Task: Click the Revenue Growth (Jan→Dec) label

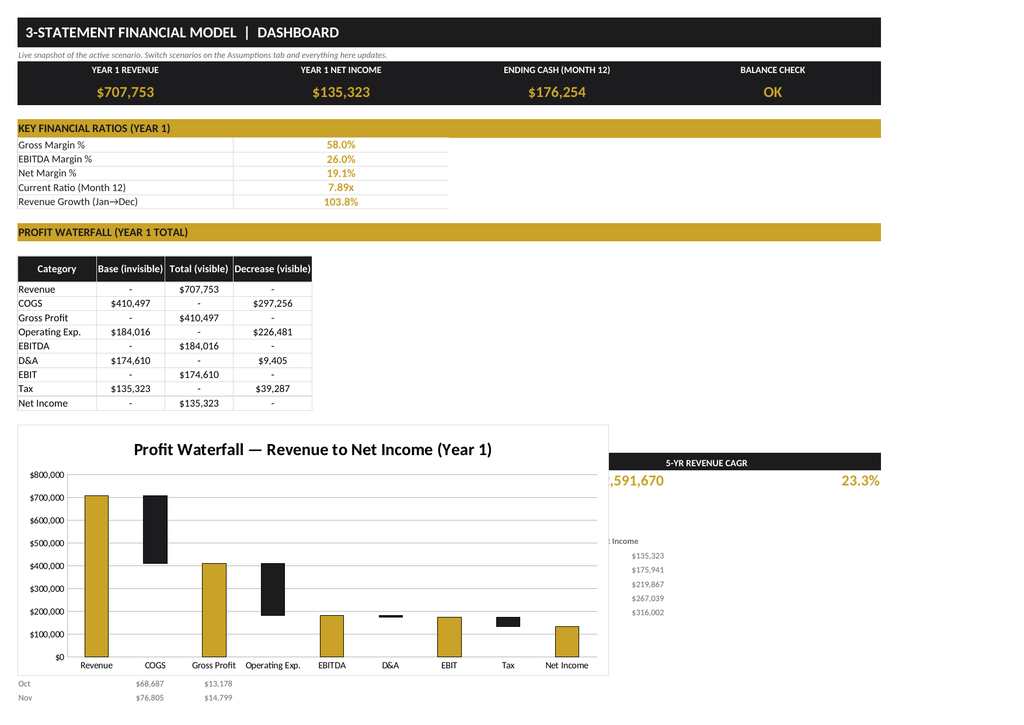Action: tap(78, 202)
